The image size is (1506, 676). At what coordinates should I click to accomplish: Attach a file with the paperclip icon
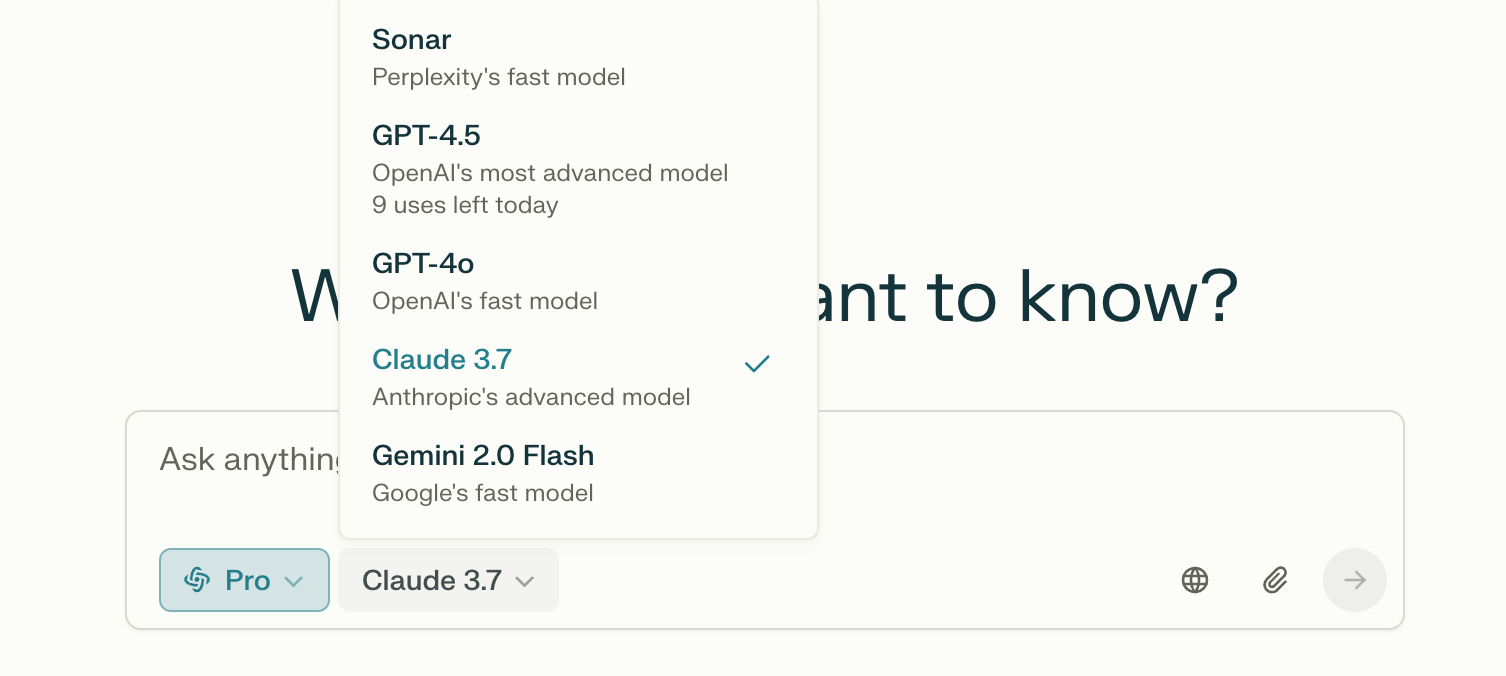click(x=1275, y=580)
